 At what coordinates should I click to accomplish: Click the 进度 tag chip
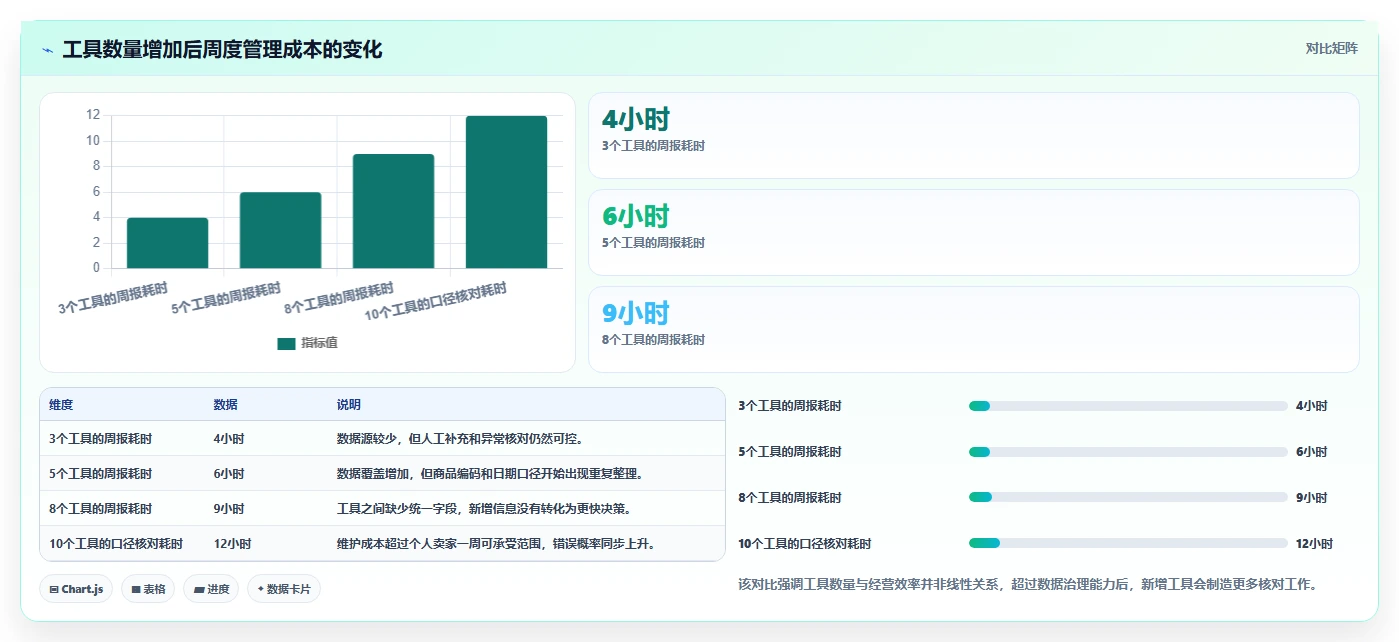pos(212,589)
